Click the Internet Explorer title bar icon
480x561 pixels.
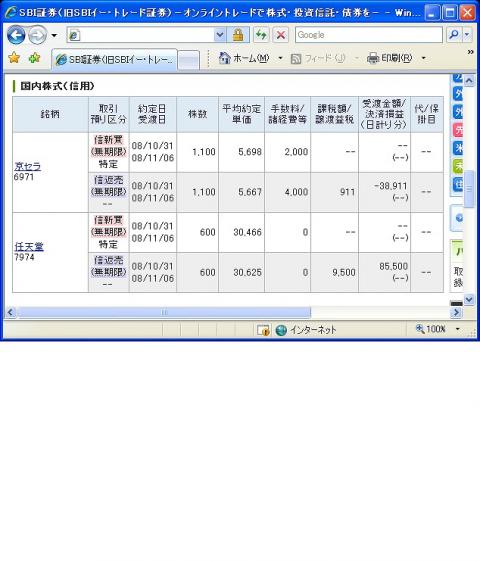(x=11, y=13)
